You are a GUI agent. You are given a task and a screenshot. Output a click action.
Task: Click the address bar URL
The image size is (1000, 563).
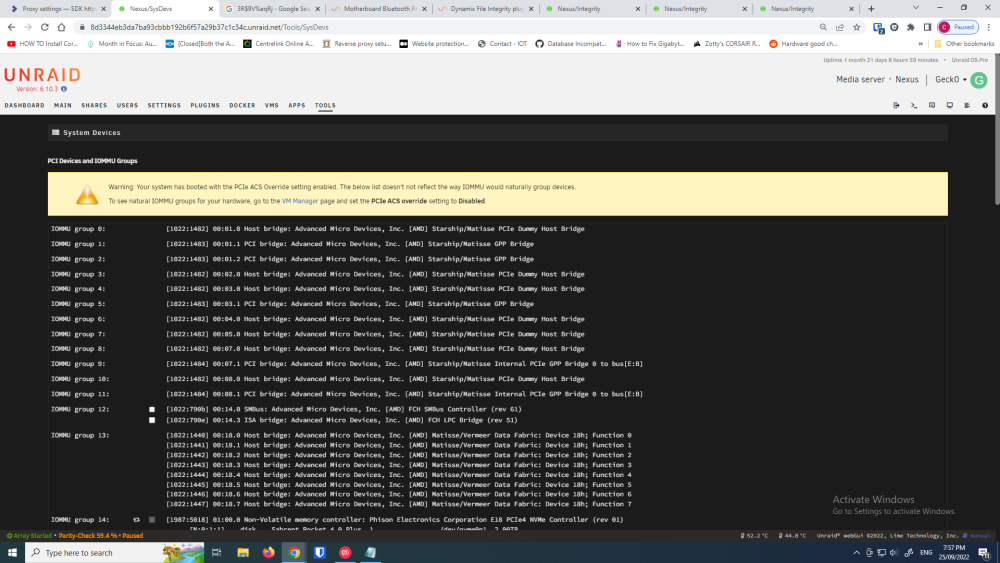209,27
